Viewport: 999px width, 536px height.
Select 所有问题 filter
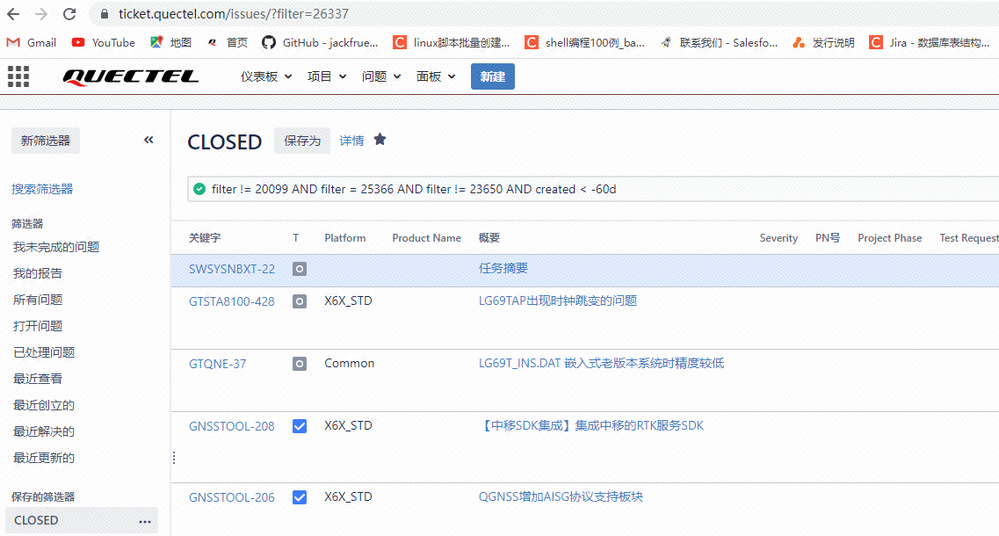(x=38, y=300)
